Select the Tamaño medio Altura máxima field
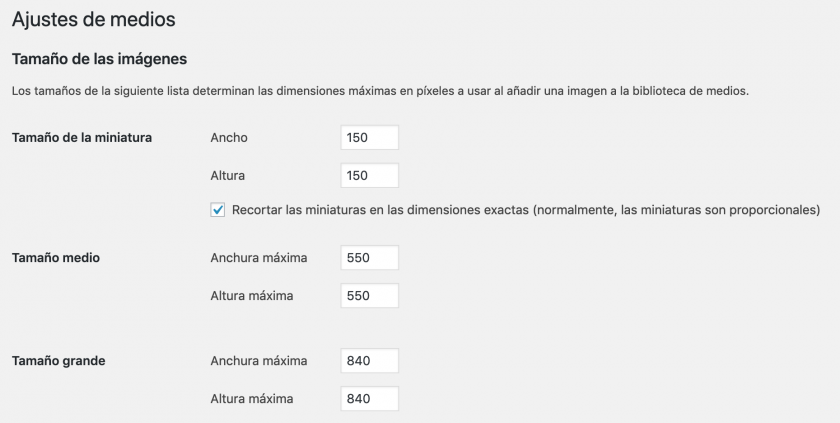The height and width of the screenshot is (423, 840). (369, 296)
